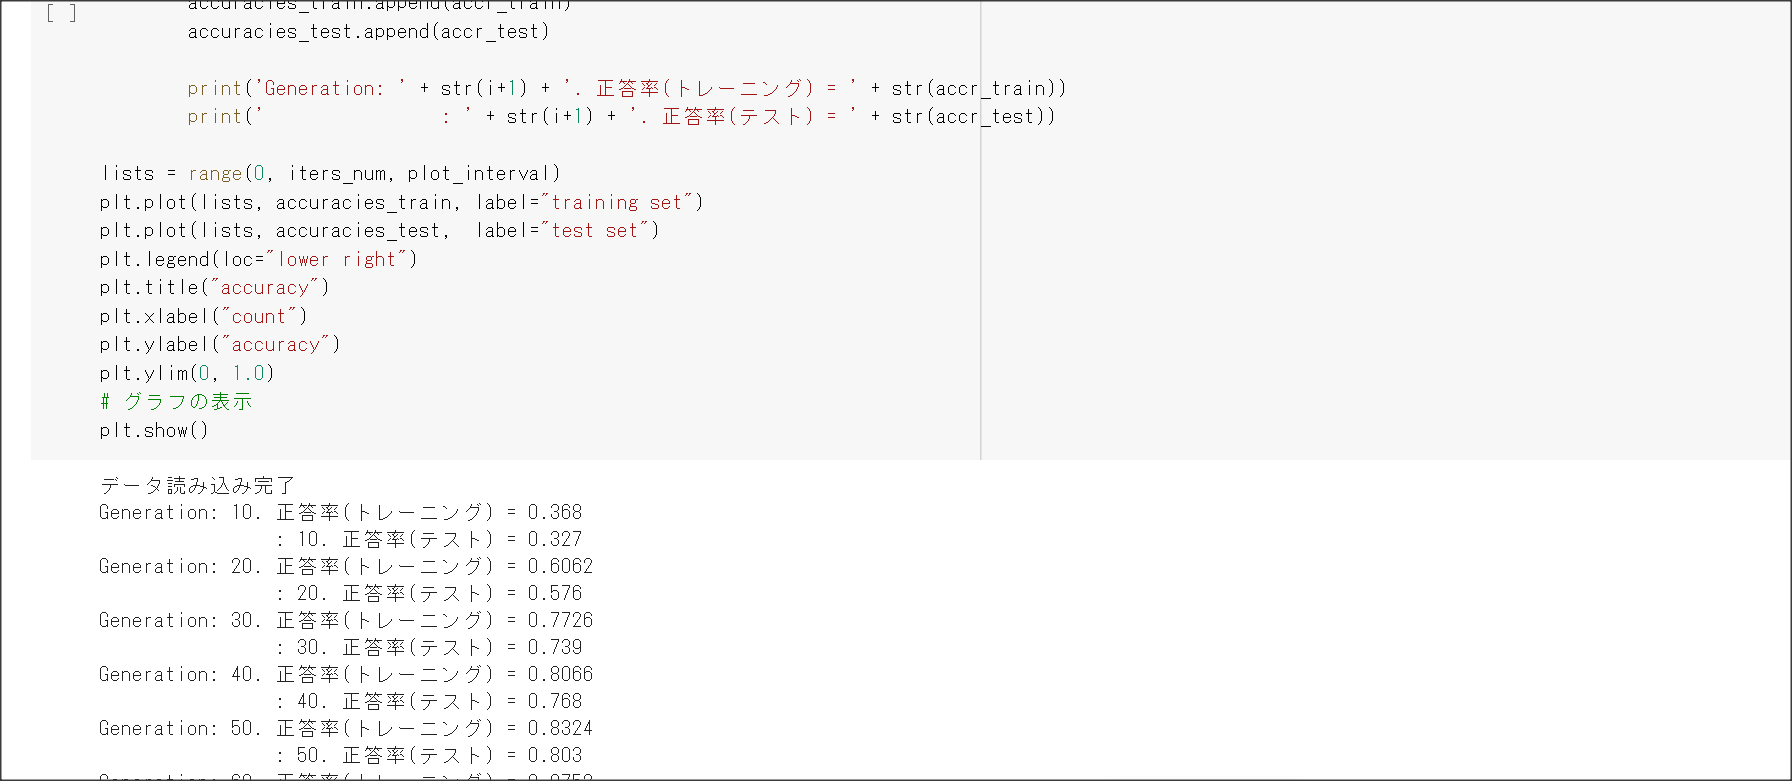Click the Generation: 10 training accuracy 0.368 line
Screen dimensions: 1792x781
point(340,512)
